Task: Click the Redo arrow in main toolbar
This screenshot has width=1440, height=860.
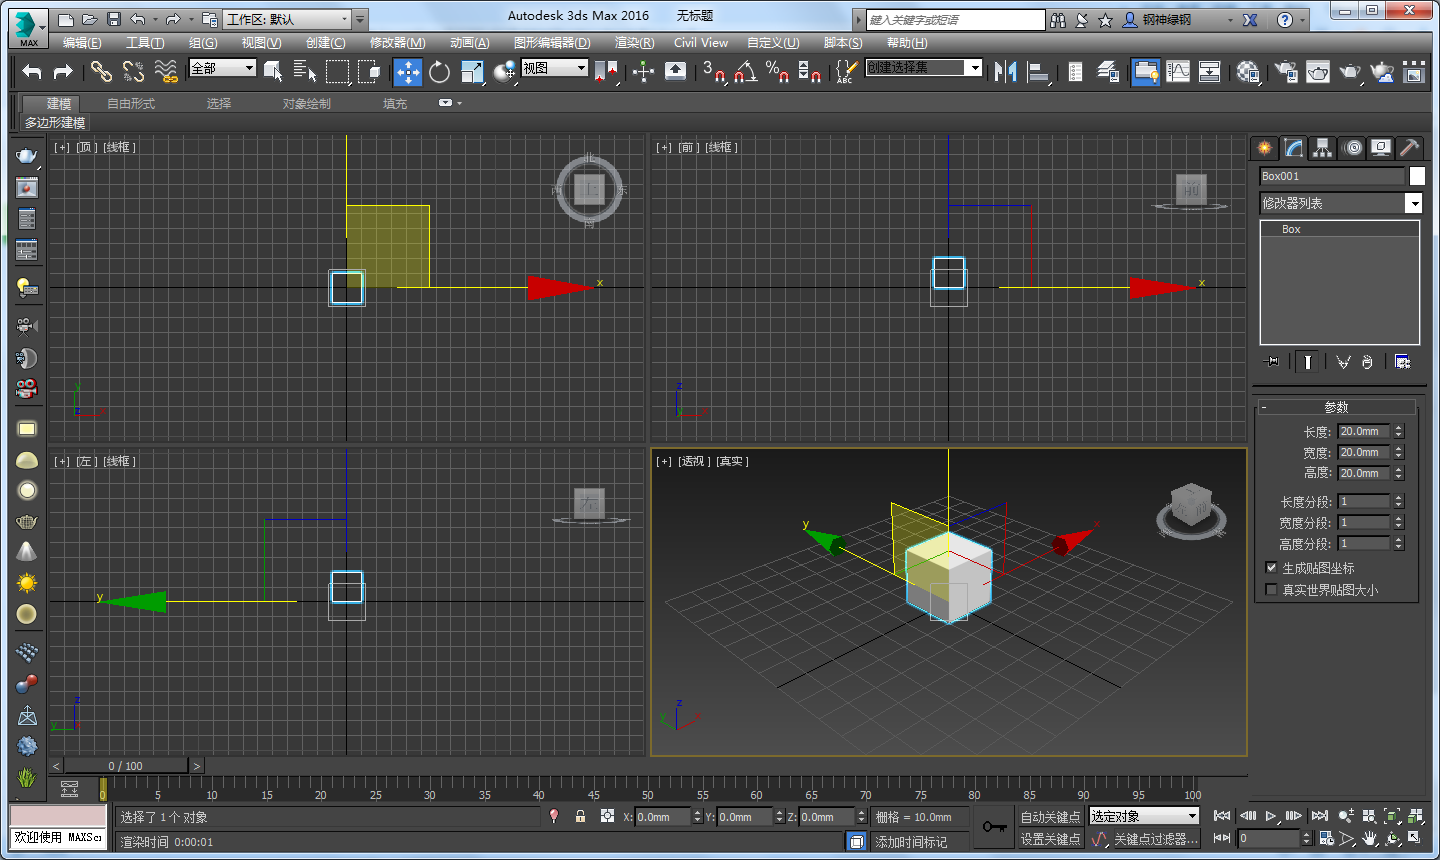Action: tap(63, 71)
